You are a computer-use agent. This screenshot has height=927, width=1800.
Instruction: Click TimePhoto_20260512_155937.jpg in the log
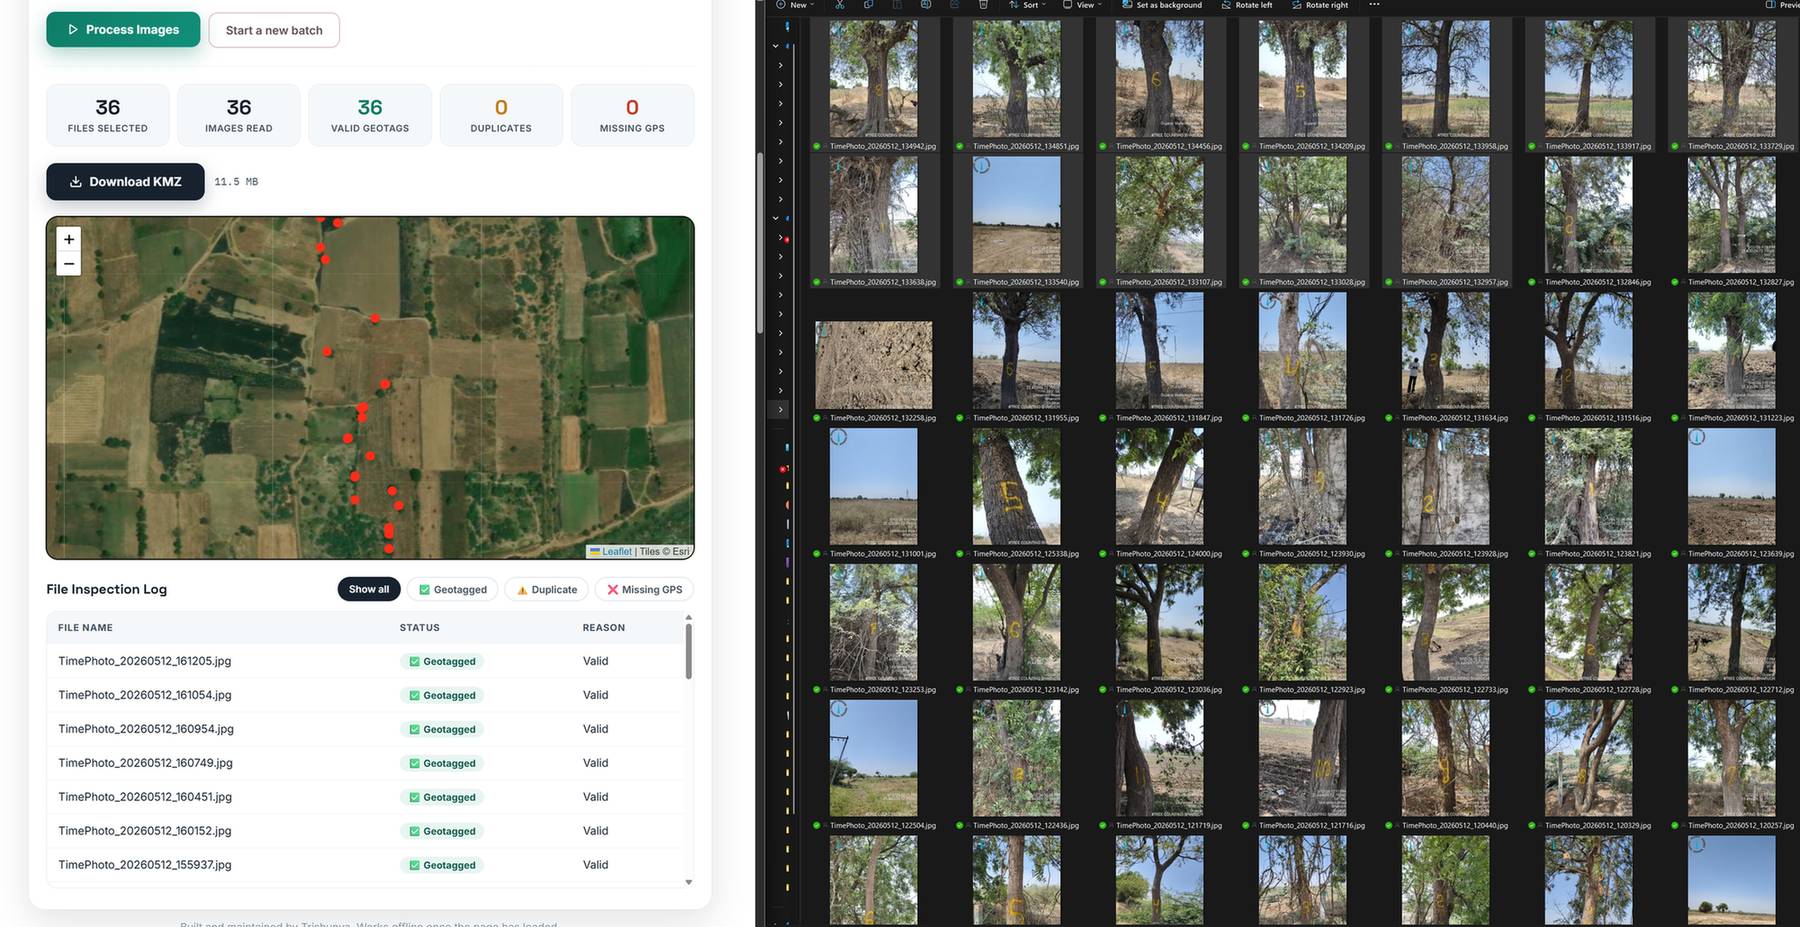[x=145, y=865]
